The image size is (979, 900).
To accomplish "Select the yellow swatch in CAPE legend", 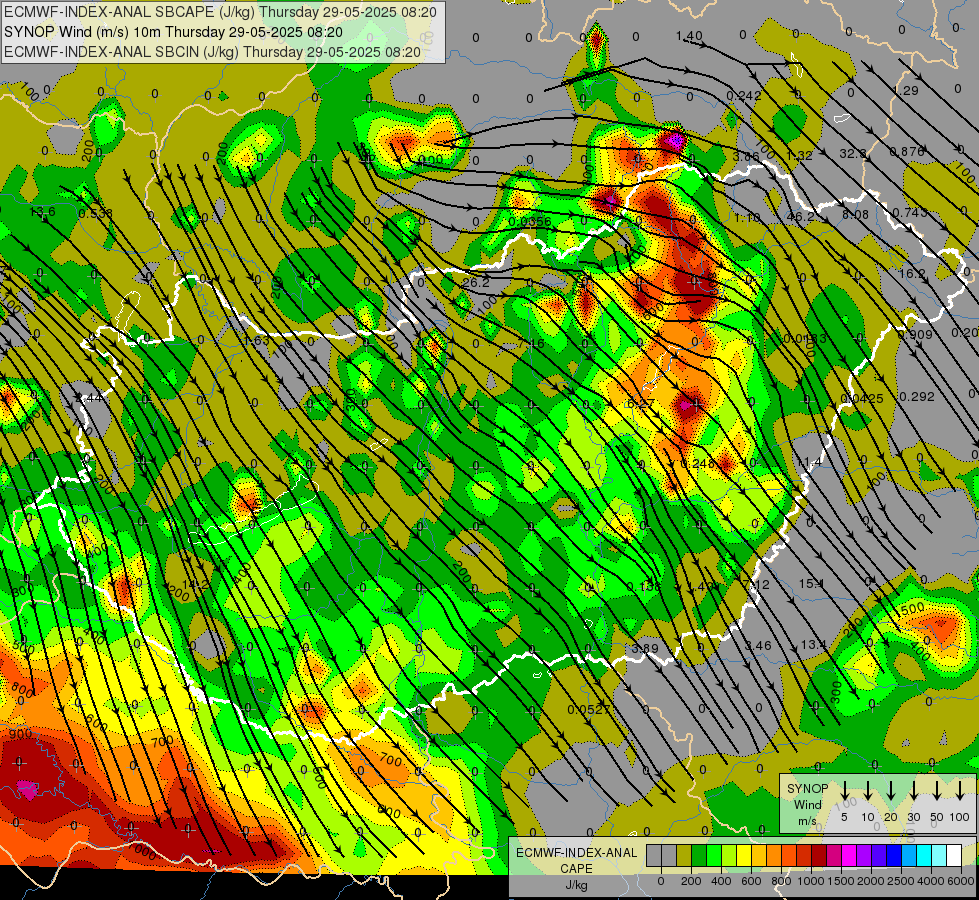I will pyautogui.click(x=744, y=856).
